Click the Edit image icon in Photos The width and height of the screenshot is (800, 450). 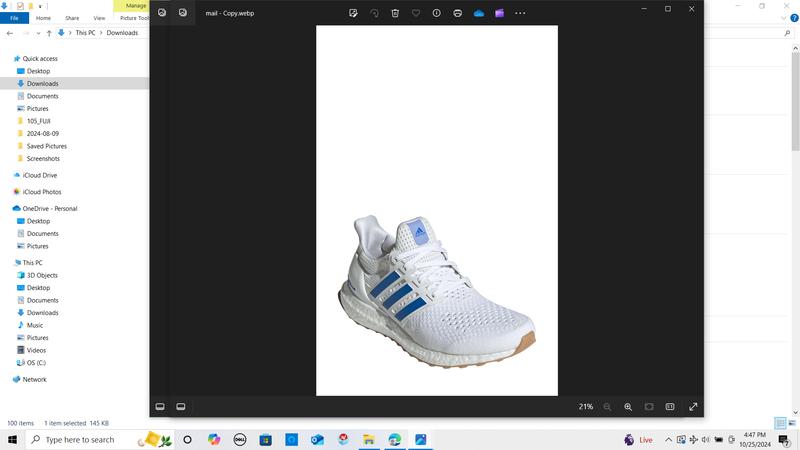tap(354, 13)
